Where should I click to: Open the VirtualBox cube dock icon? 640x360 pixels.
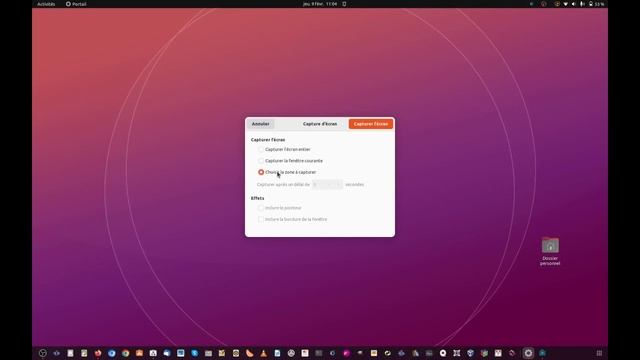click(x=470, y=353)
